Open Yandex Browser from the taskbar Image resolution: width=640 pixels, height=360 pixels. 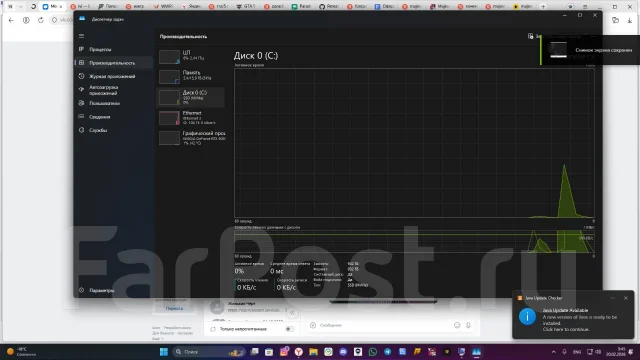299,352
